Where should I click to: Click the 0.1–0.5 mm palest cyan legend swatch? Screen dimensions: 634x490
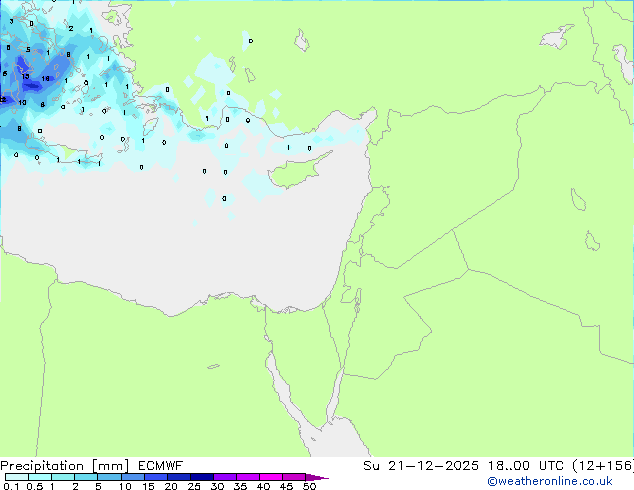pos(17,477)
